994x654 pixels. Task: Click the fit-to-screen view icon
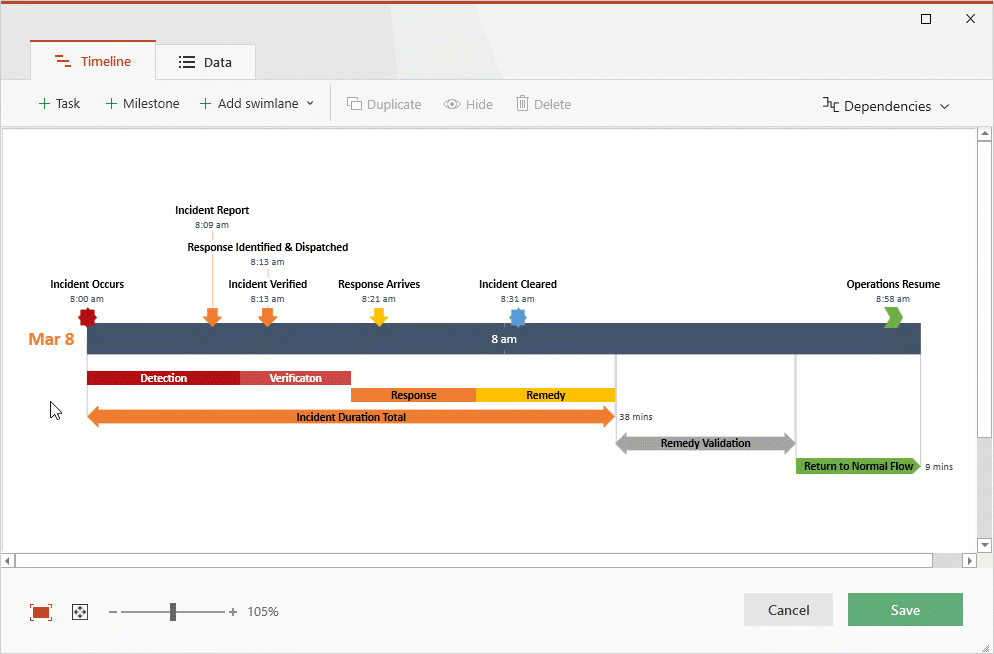click(x=40, y=612)
